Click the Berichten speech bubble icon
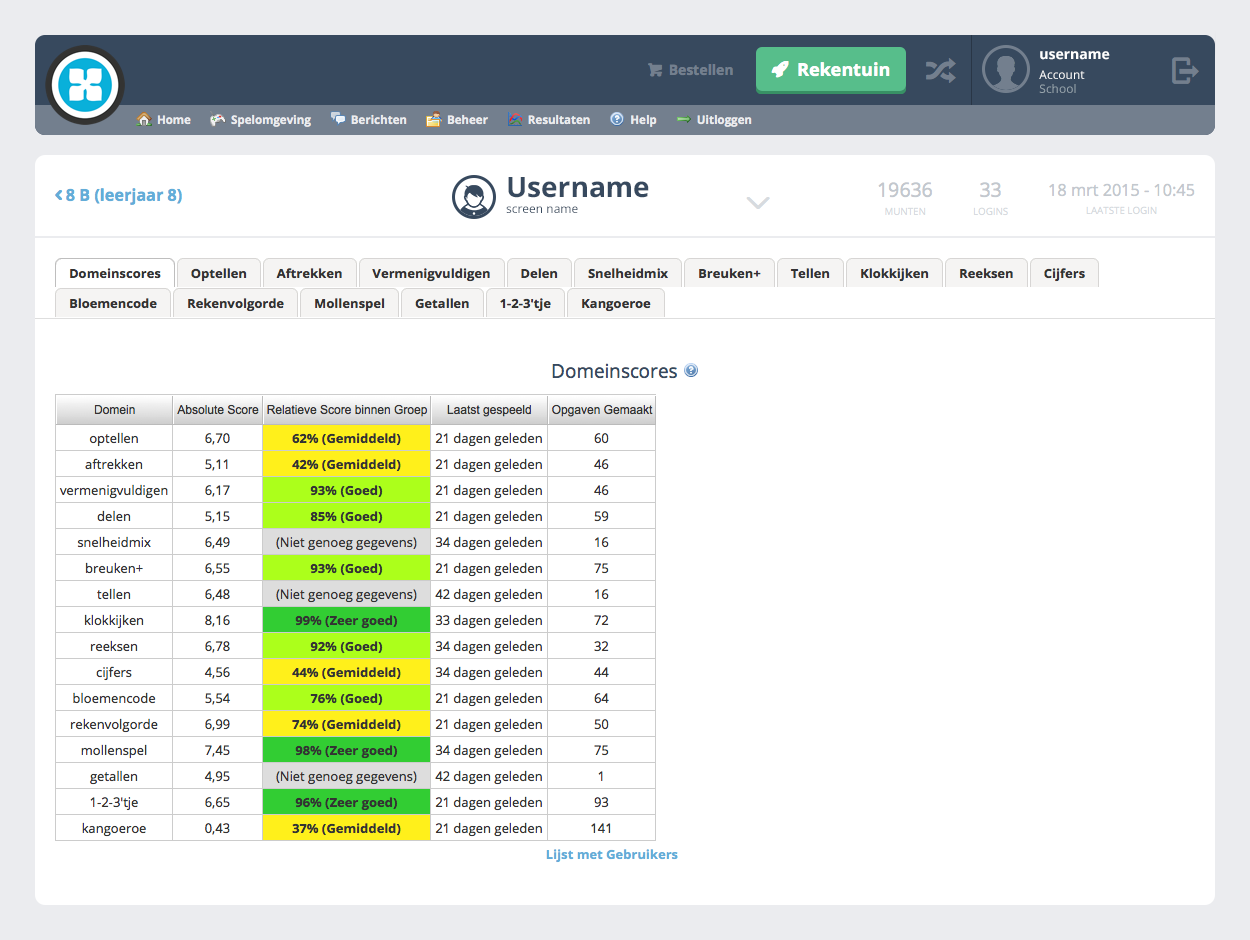 [x=338, y=119]
